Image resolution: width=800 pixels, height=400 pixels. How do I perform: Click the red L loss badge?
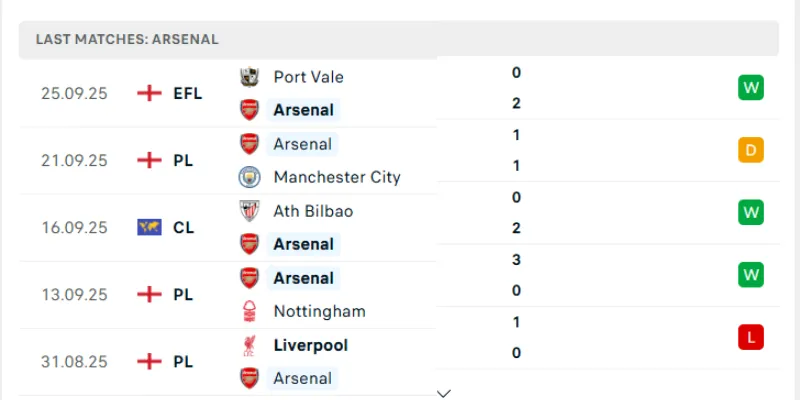751,338
